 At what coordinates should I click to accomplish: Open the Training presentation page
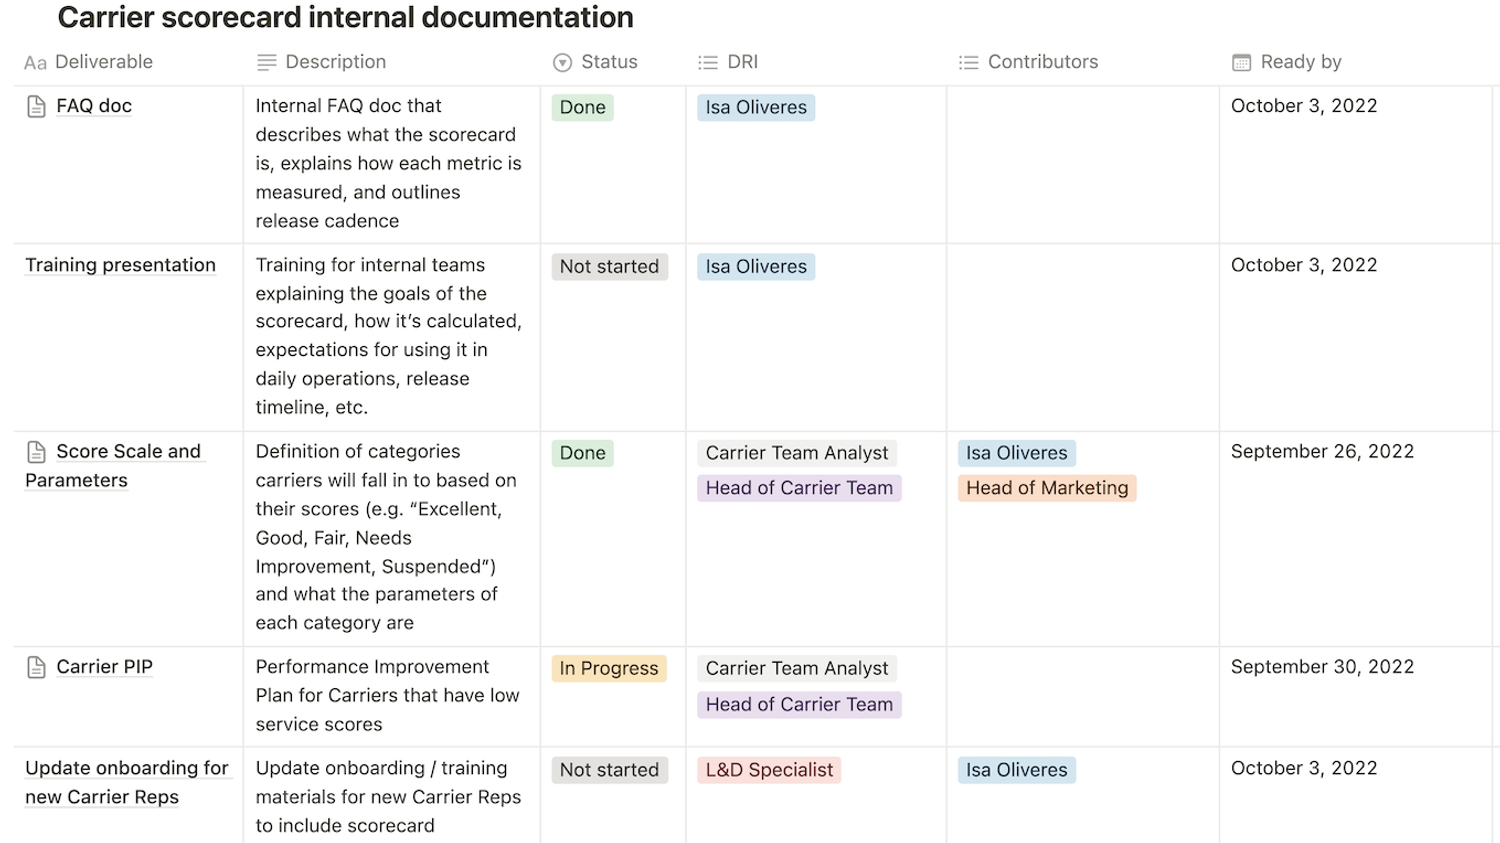click(x=120, y=265)
